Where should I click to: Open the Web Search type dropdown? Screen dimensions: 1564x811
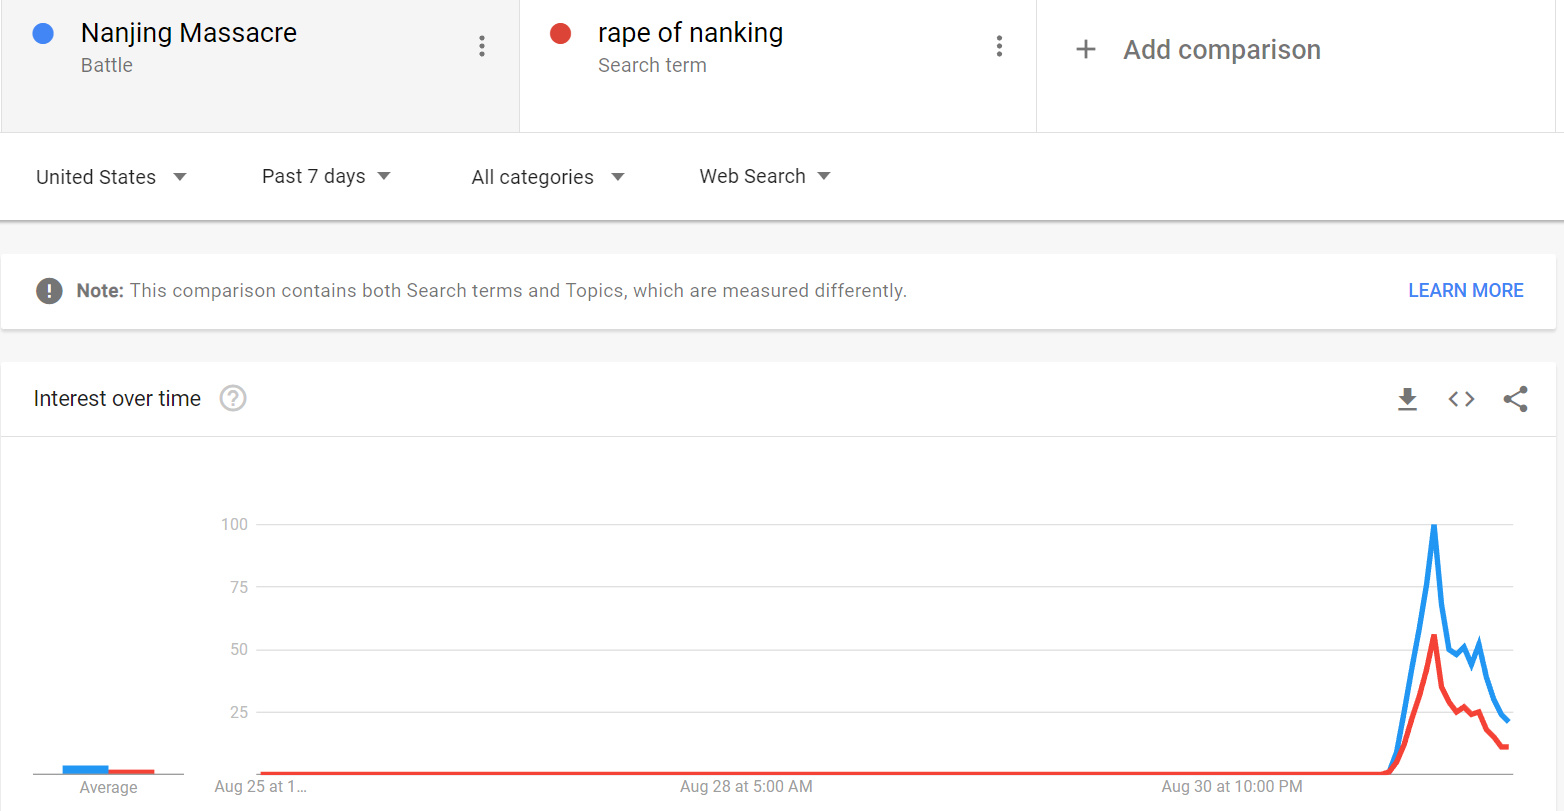765,176
